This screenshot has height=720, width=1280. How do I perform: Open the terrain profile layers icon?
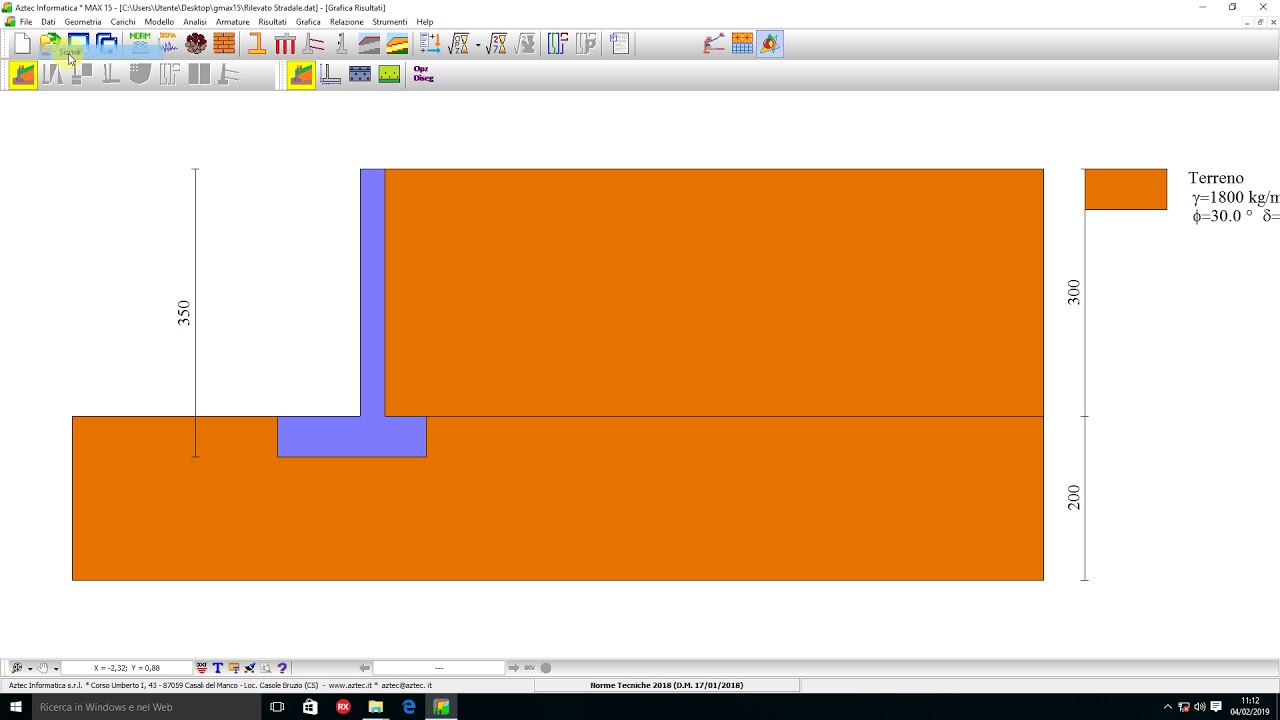pyautogui.click(x=370, y=44)
